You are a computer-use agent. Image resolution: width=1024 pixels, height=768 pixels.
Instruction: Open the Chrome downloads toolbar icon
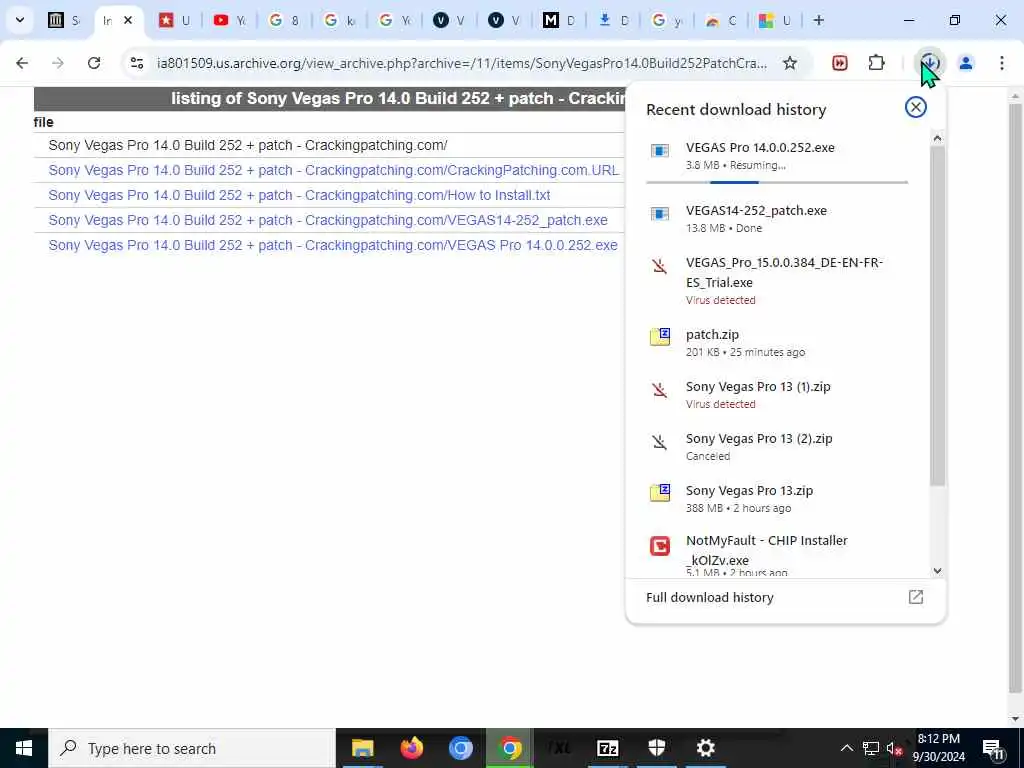click(929, 63)
